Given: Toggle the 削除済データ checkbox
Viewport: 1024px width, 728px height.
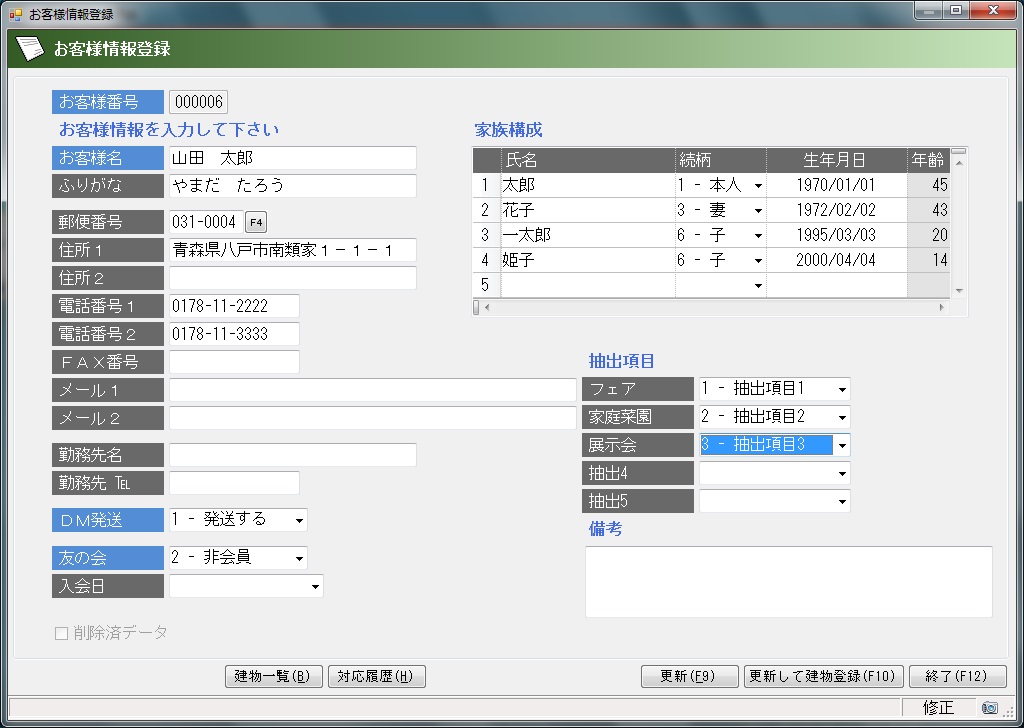Looking at the screenshot, I should (x=62, y=633).
